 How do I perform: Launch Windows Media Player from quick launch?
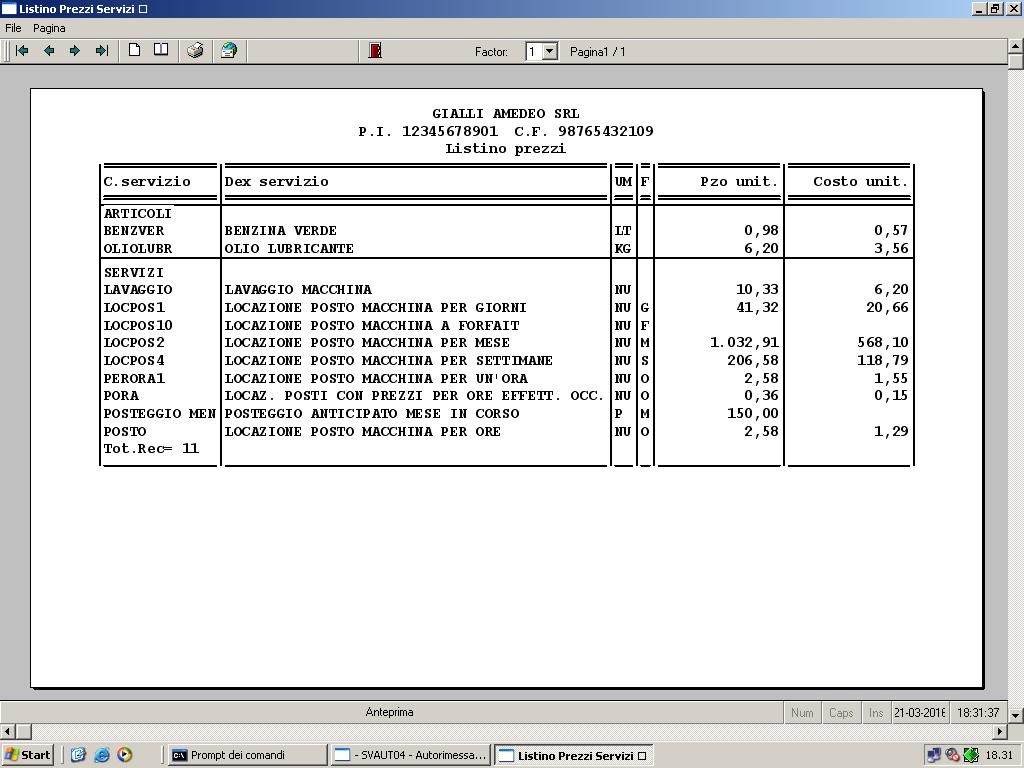click(124, 755)
